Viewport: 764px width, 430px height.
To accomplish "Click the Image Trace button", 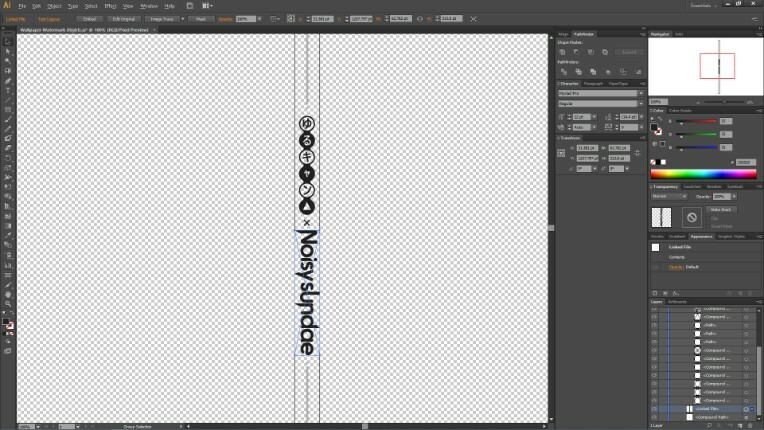I will (x=162, y=19).
